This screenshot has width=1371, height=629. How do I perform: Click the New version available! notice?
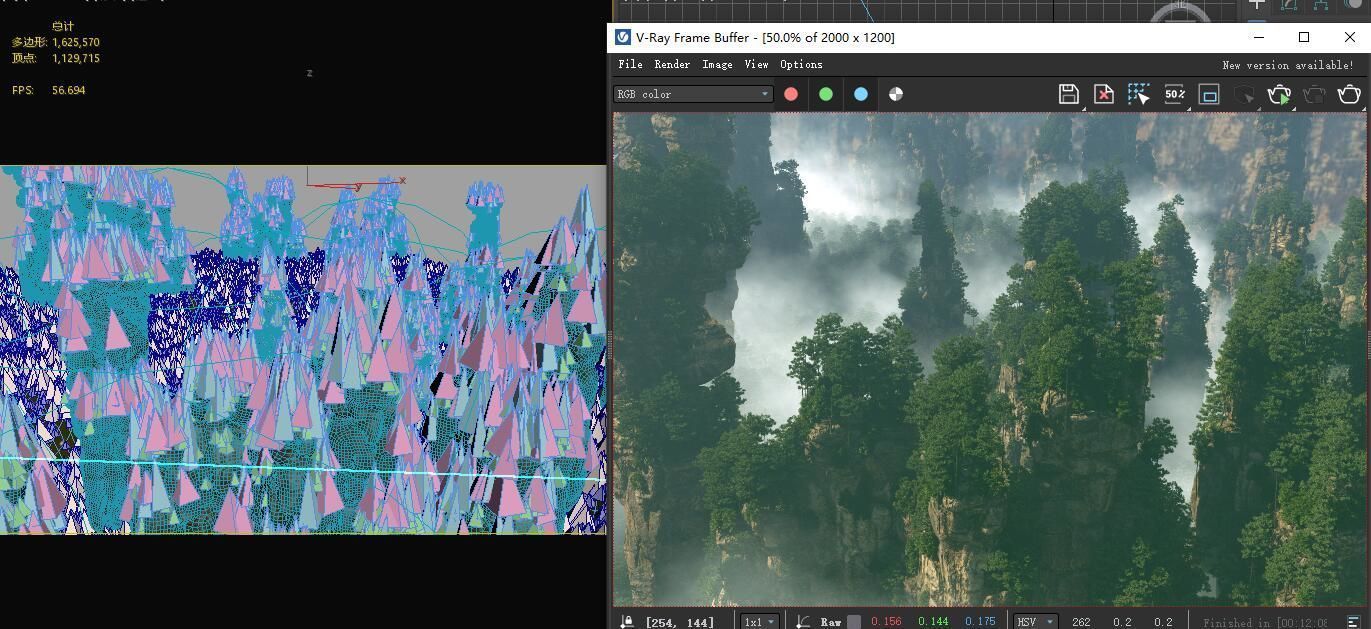1288,65
